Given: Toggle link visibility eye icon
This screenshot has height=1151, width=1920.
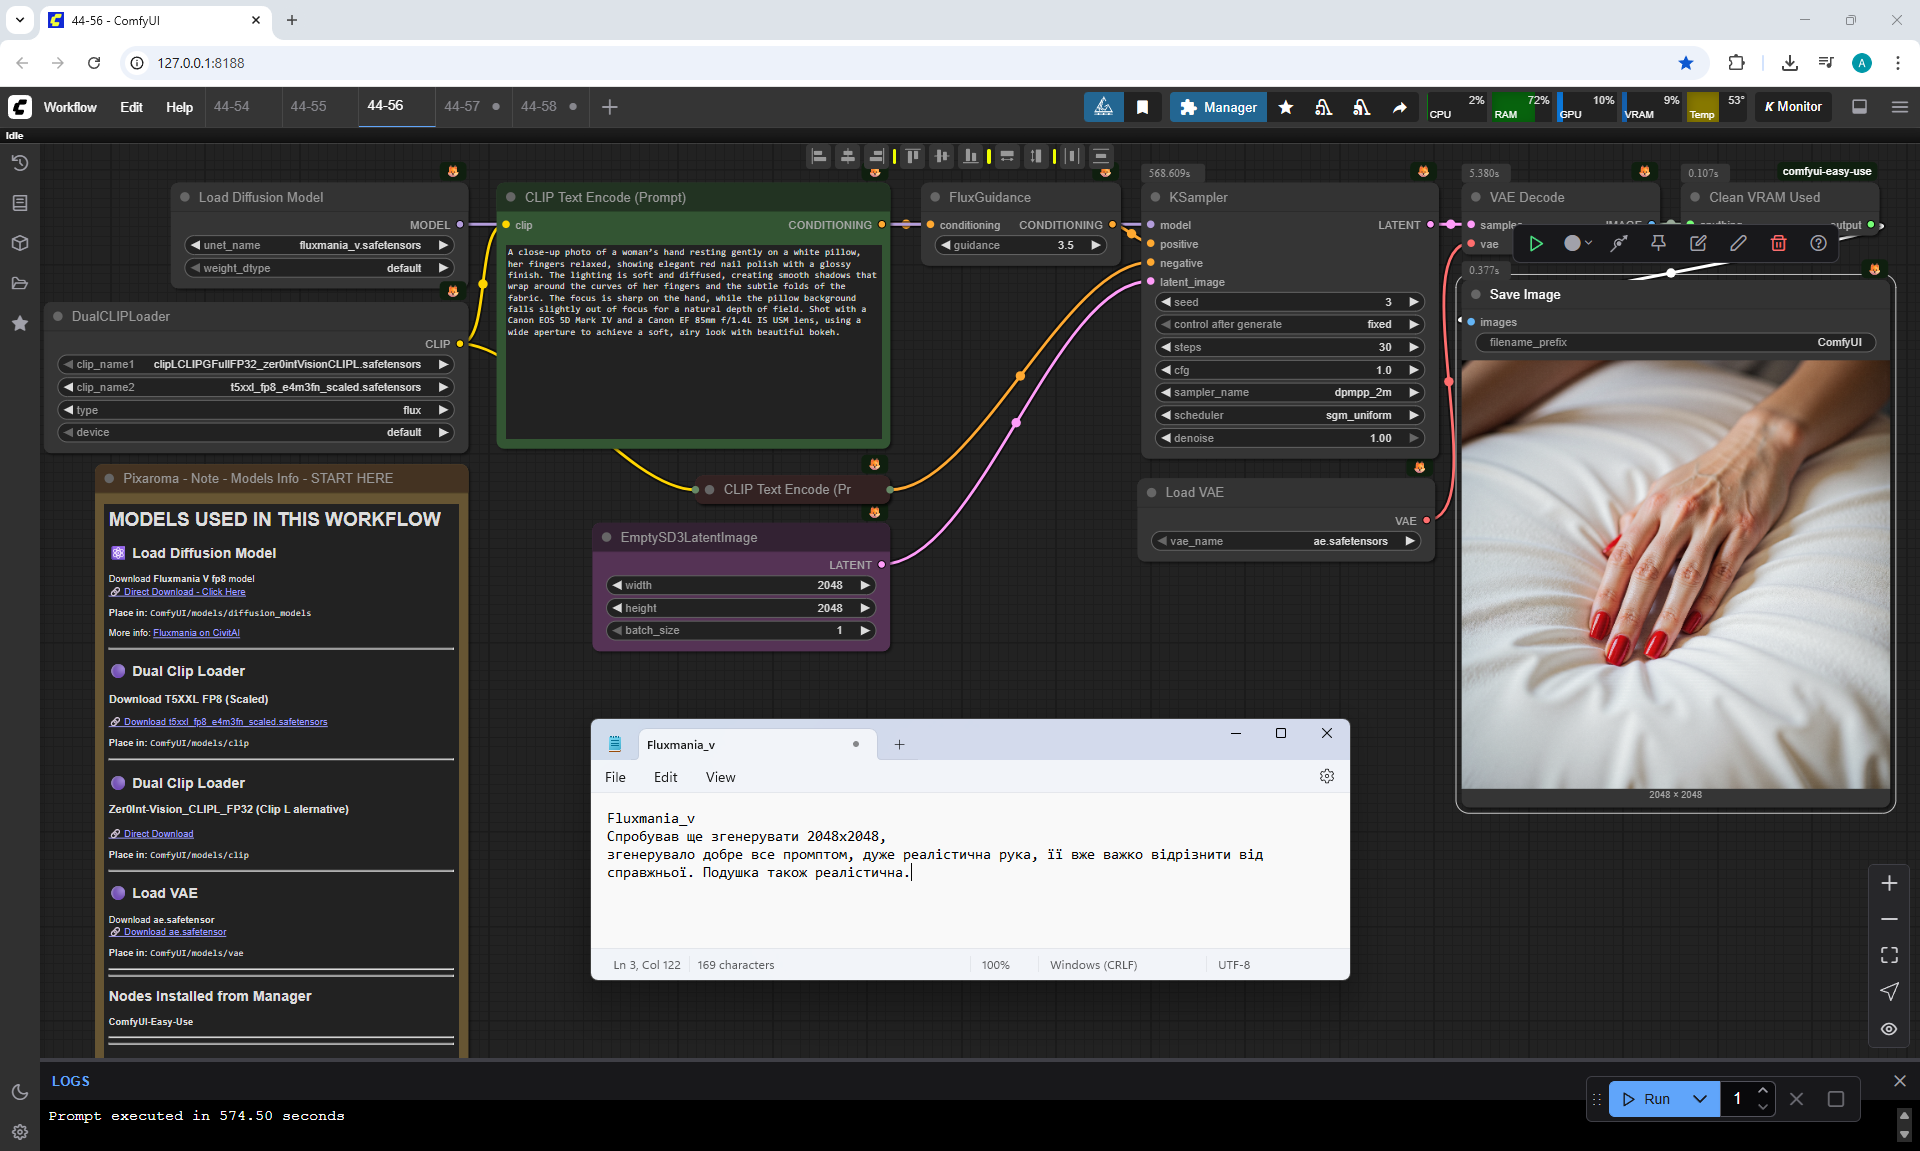Looking at the screenshot, I should coord(1889,1029).
